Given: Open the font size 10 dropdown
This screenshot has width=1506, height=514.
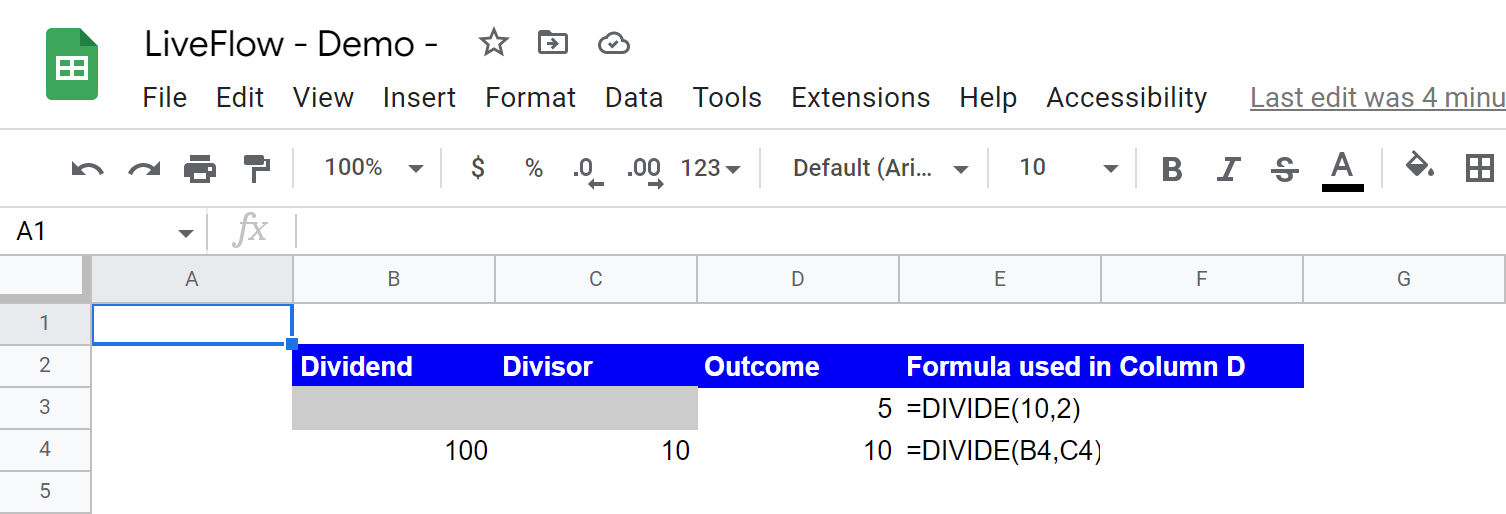Looking at the screenshot, I should tap(1068, 168).
